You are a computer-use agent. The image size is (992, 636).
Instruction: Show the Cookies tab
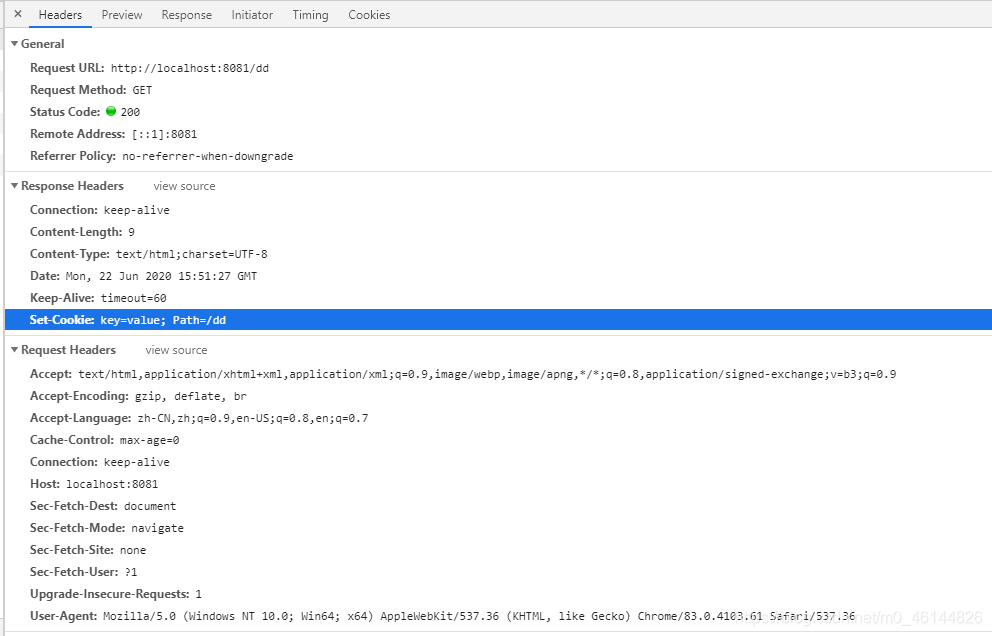369,15
